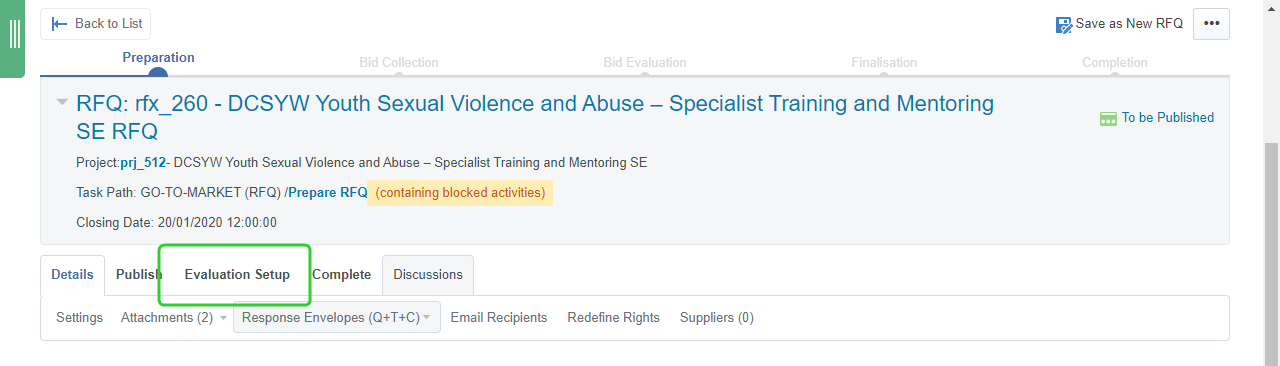The height and width of the screenshot is (366, 1280).
Task: Switch to the Evaluation Setup tab
Action: 237,275
